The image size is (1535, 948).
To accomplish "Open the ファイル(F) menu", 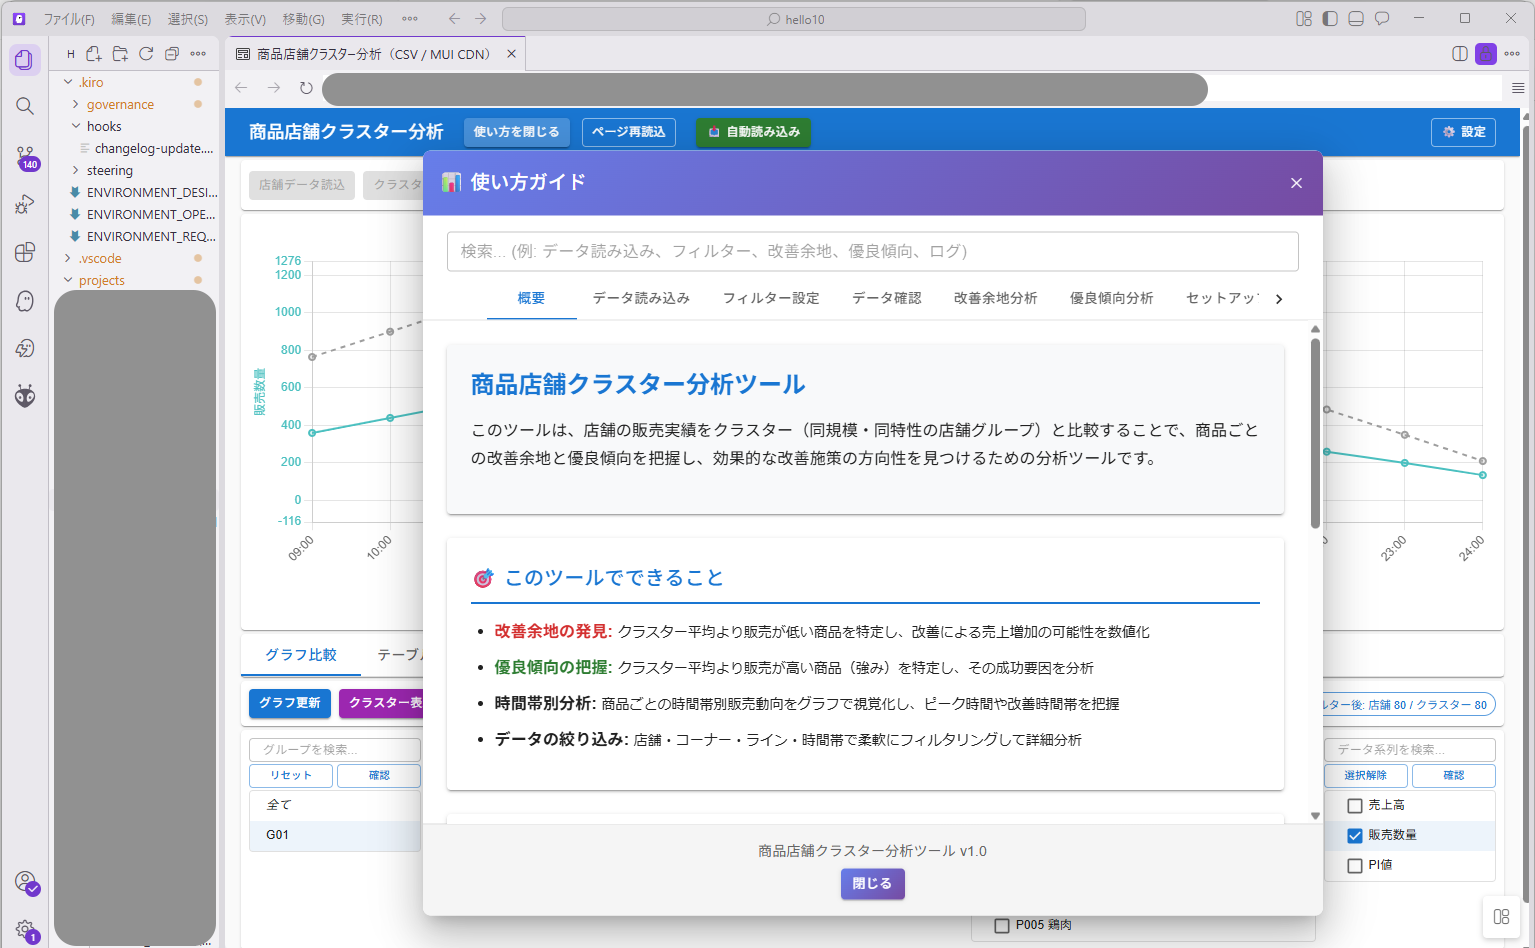I will point(68,19).
